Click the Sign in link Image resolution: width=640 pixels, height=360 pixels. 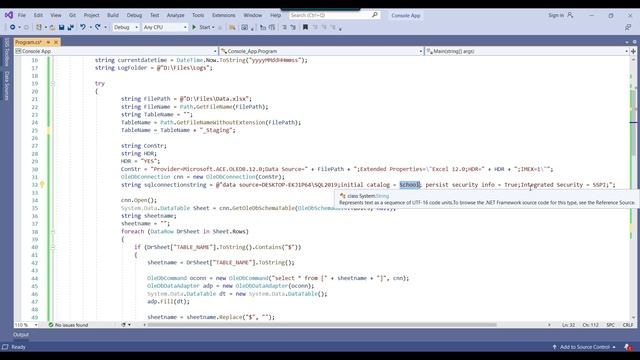point(556,15)
